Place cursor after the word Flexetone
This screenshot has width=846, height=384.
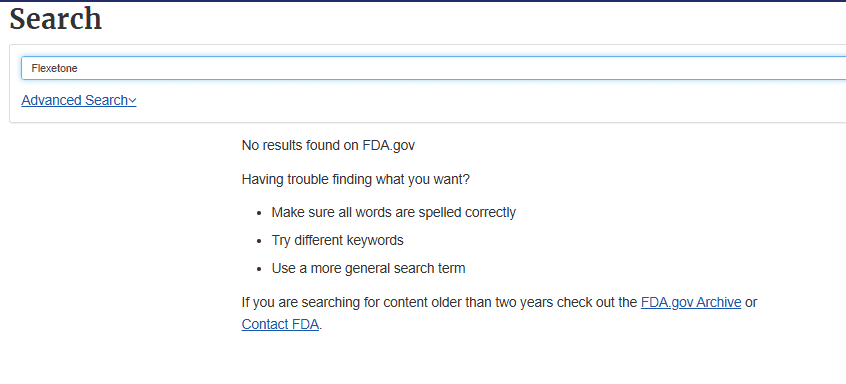[79, 68]
